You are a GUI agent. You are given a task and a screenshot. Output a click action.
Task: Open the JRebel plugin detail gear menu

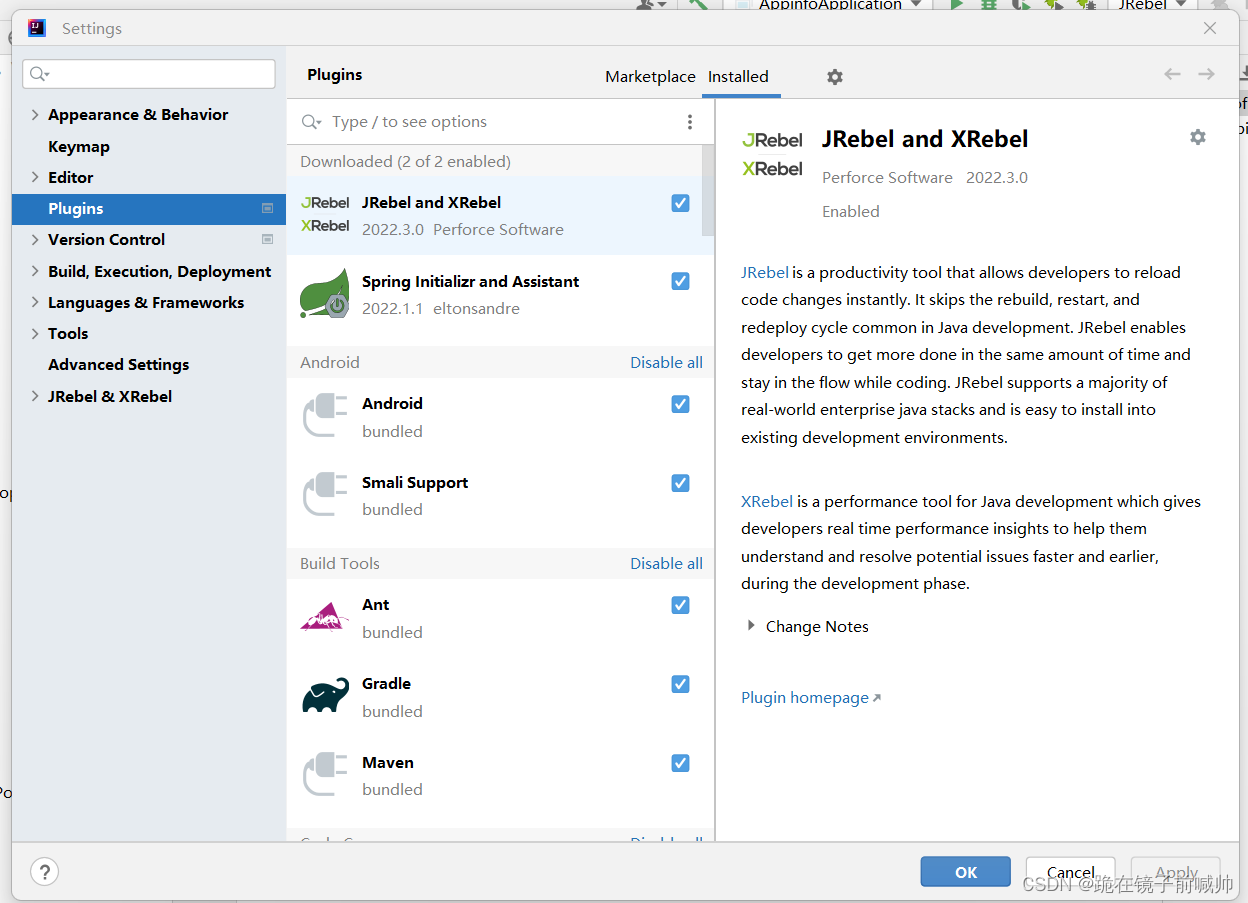tap(1198, 137)
